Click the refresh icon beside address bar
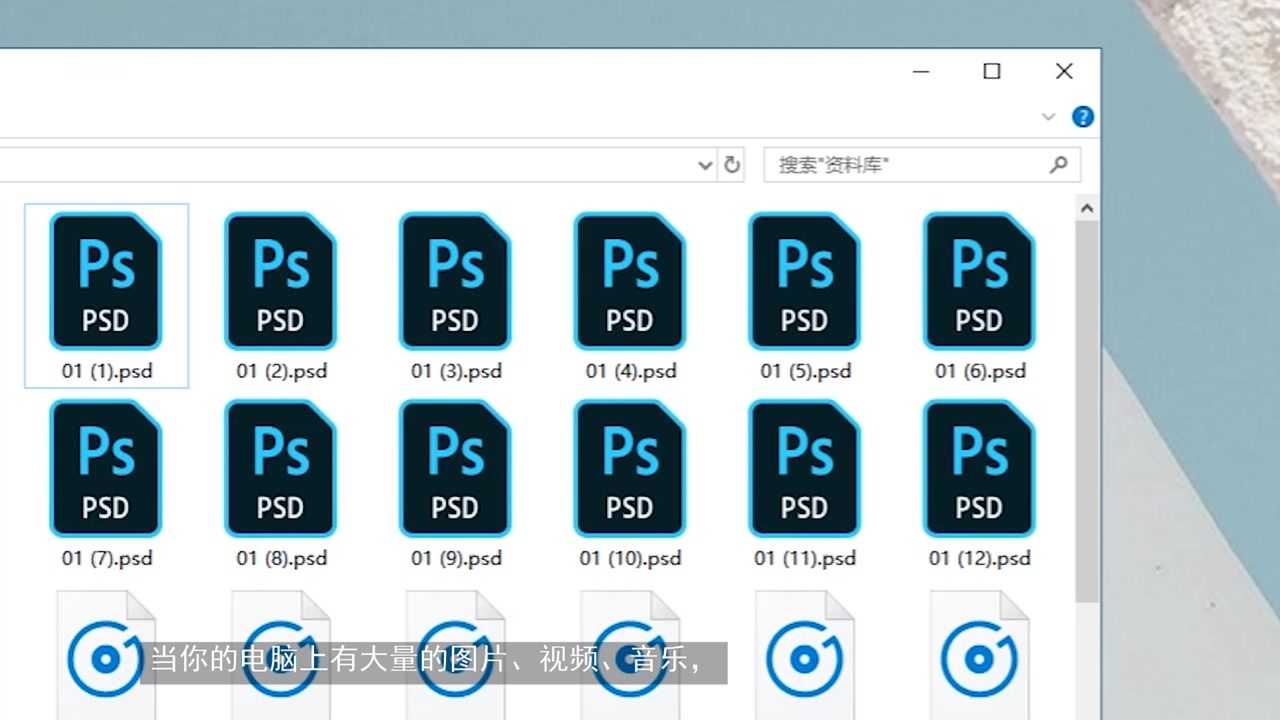1280x720 pixels. point(732,164)
